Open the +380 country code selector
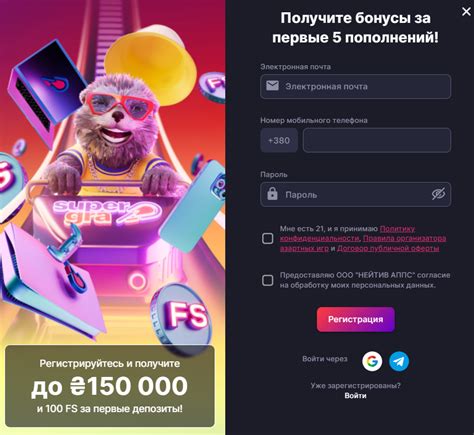 coord(279,140)
